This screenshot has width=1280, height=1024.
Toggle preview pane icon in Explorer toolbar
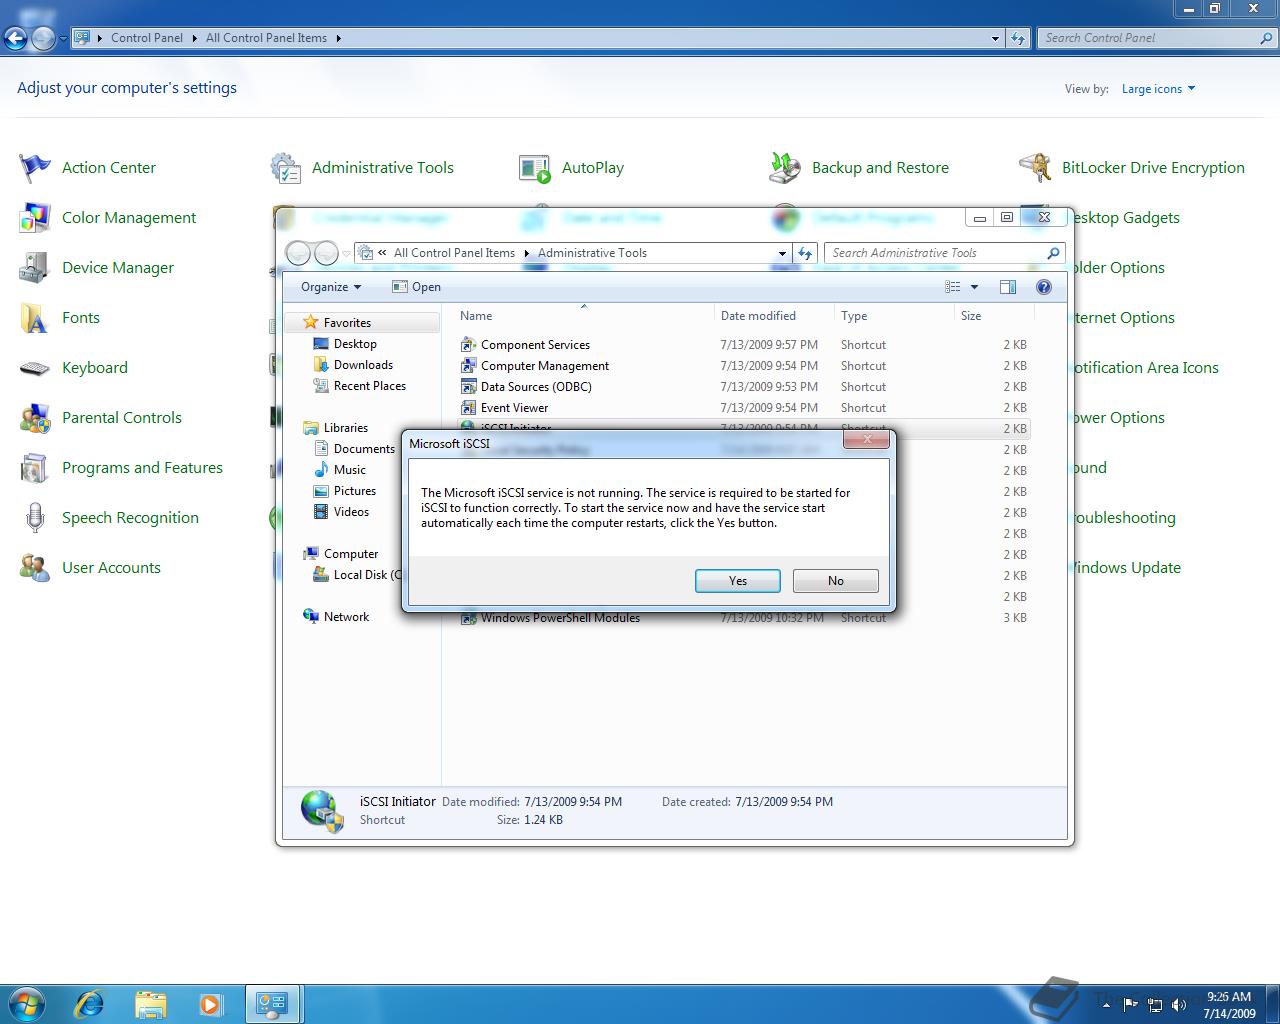click(x=1008, y=287)
